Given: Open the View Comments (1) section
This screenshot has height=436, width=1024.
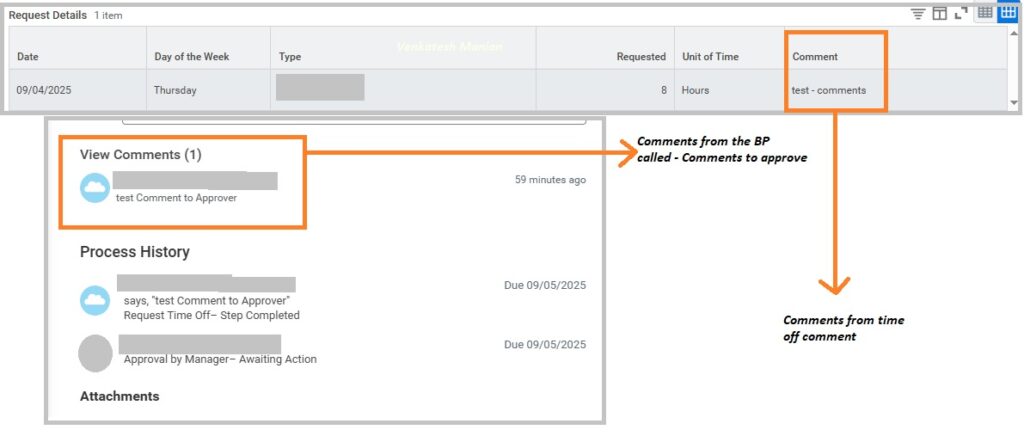Looking at the screenshot, I should (141, 155).
